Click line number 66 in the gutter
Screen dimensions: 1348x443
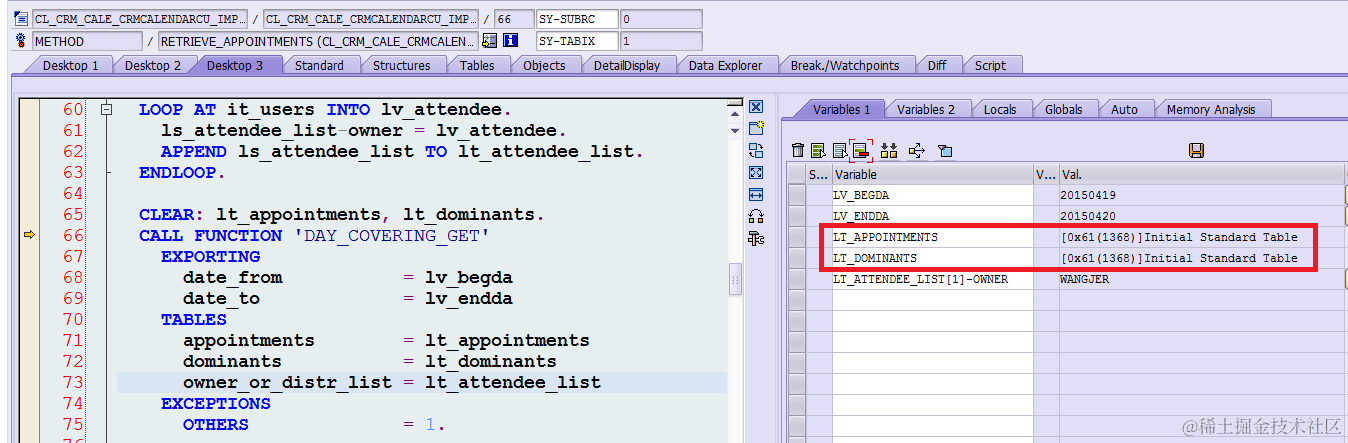(x=73, y=235)
